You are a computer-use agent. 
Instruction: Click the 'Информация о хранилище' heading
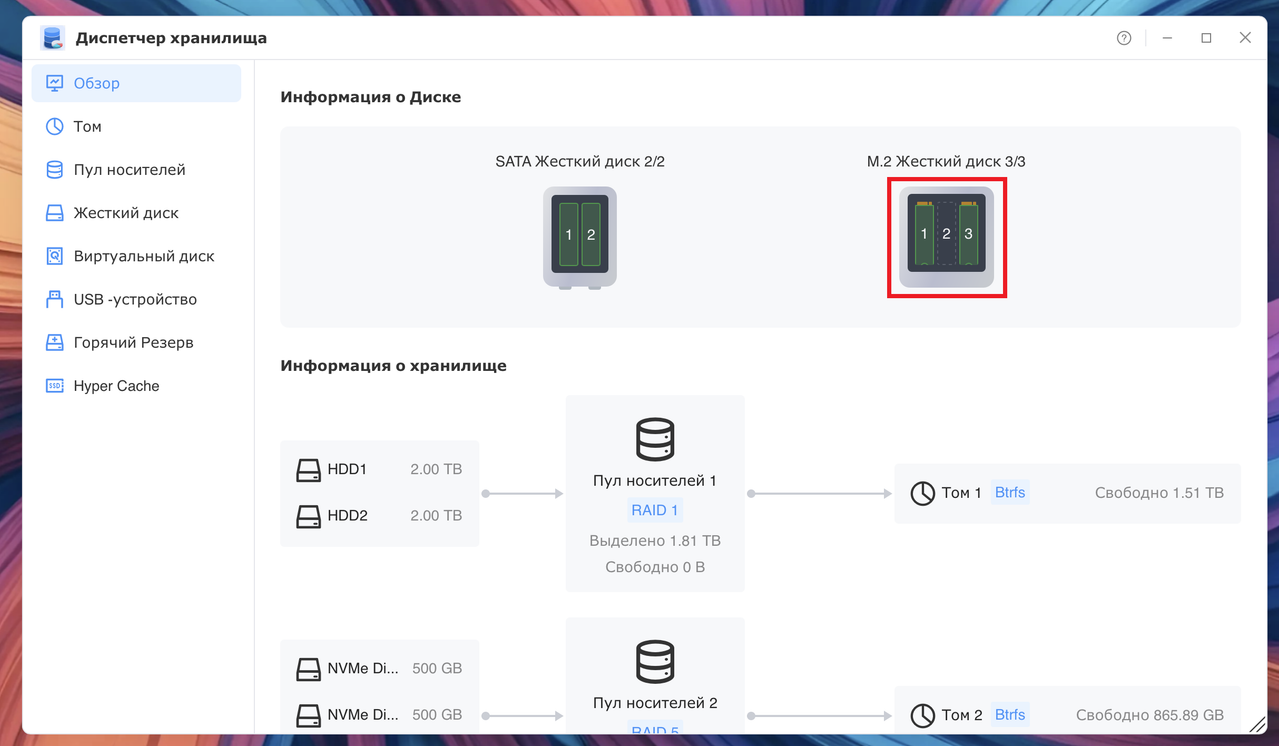[394, 365]
